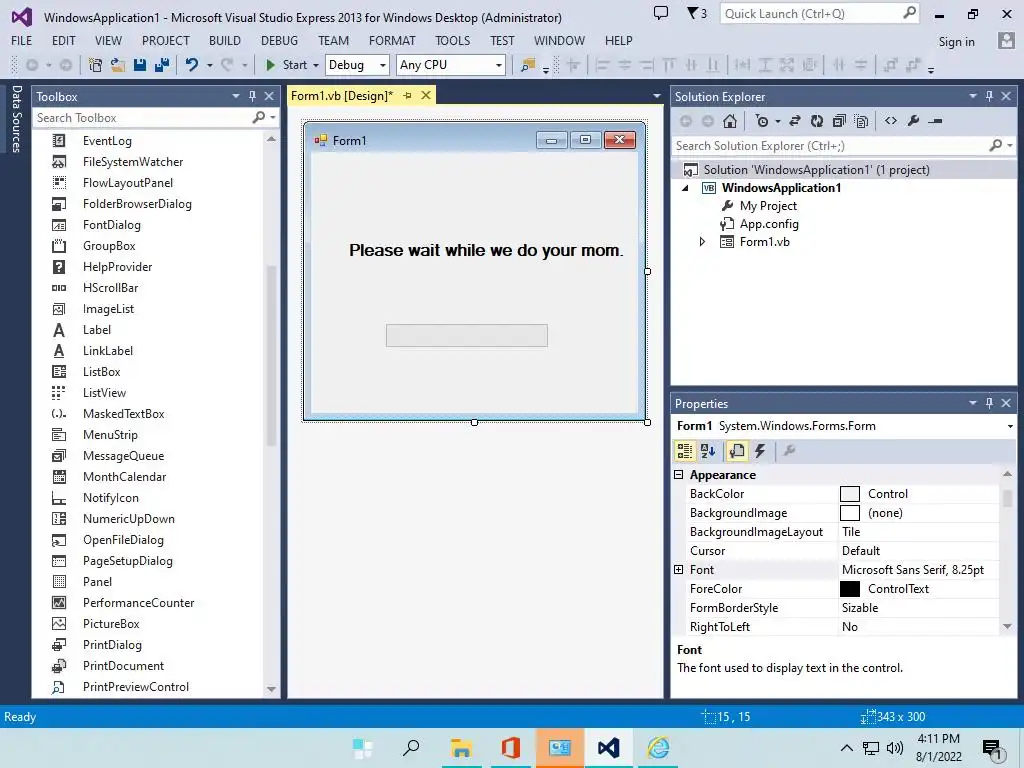Screen dimensions: 1024x768
Task: Toggle Preview Selected Items in Solution Explorer
Action: tap(935, 121)
